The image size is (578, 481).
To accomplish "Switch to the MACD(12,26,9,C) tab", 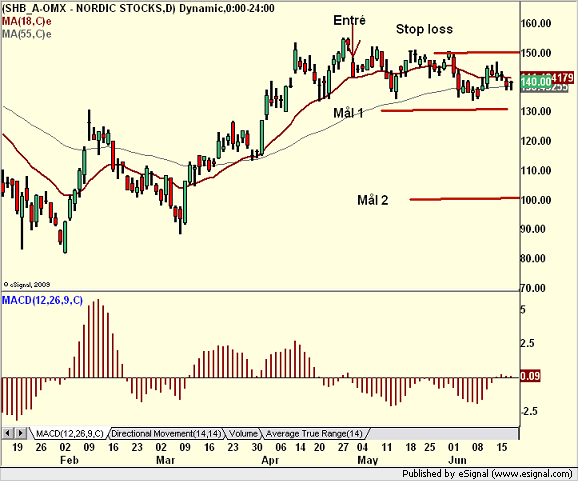I will [x=69, y=433].
